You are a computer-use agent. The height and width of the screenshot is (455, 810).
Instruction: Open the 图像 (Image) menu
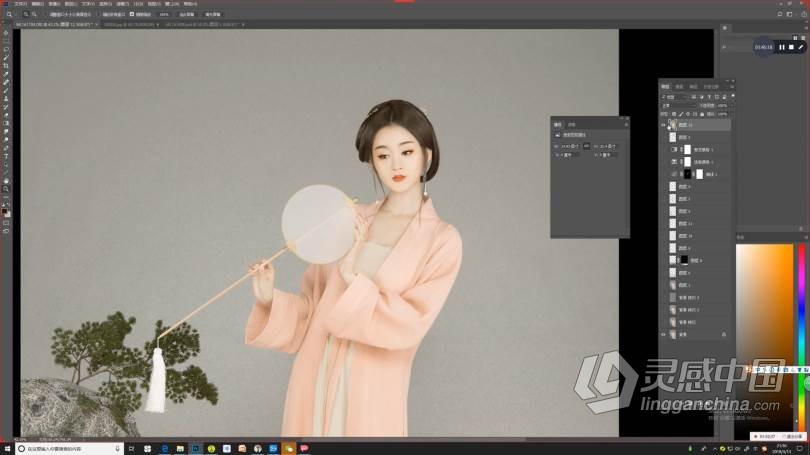tap(54, 4)
